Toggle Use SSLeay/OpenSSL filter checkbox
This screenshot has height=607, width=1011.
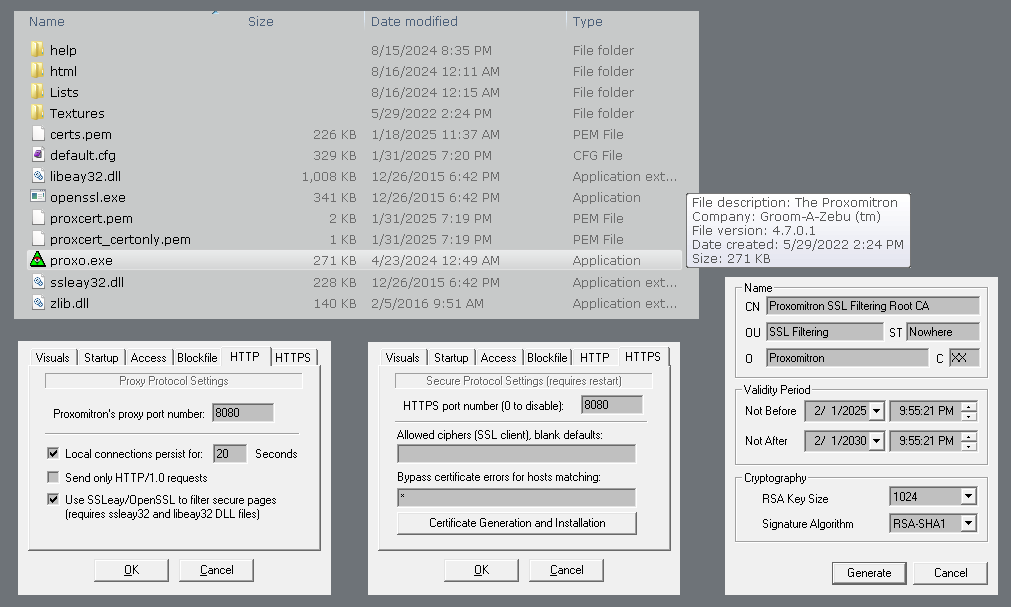tap(53, 499)
